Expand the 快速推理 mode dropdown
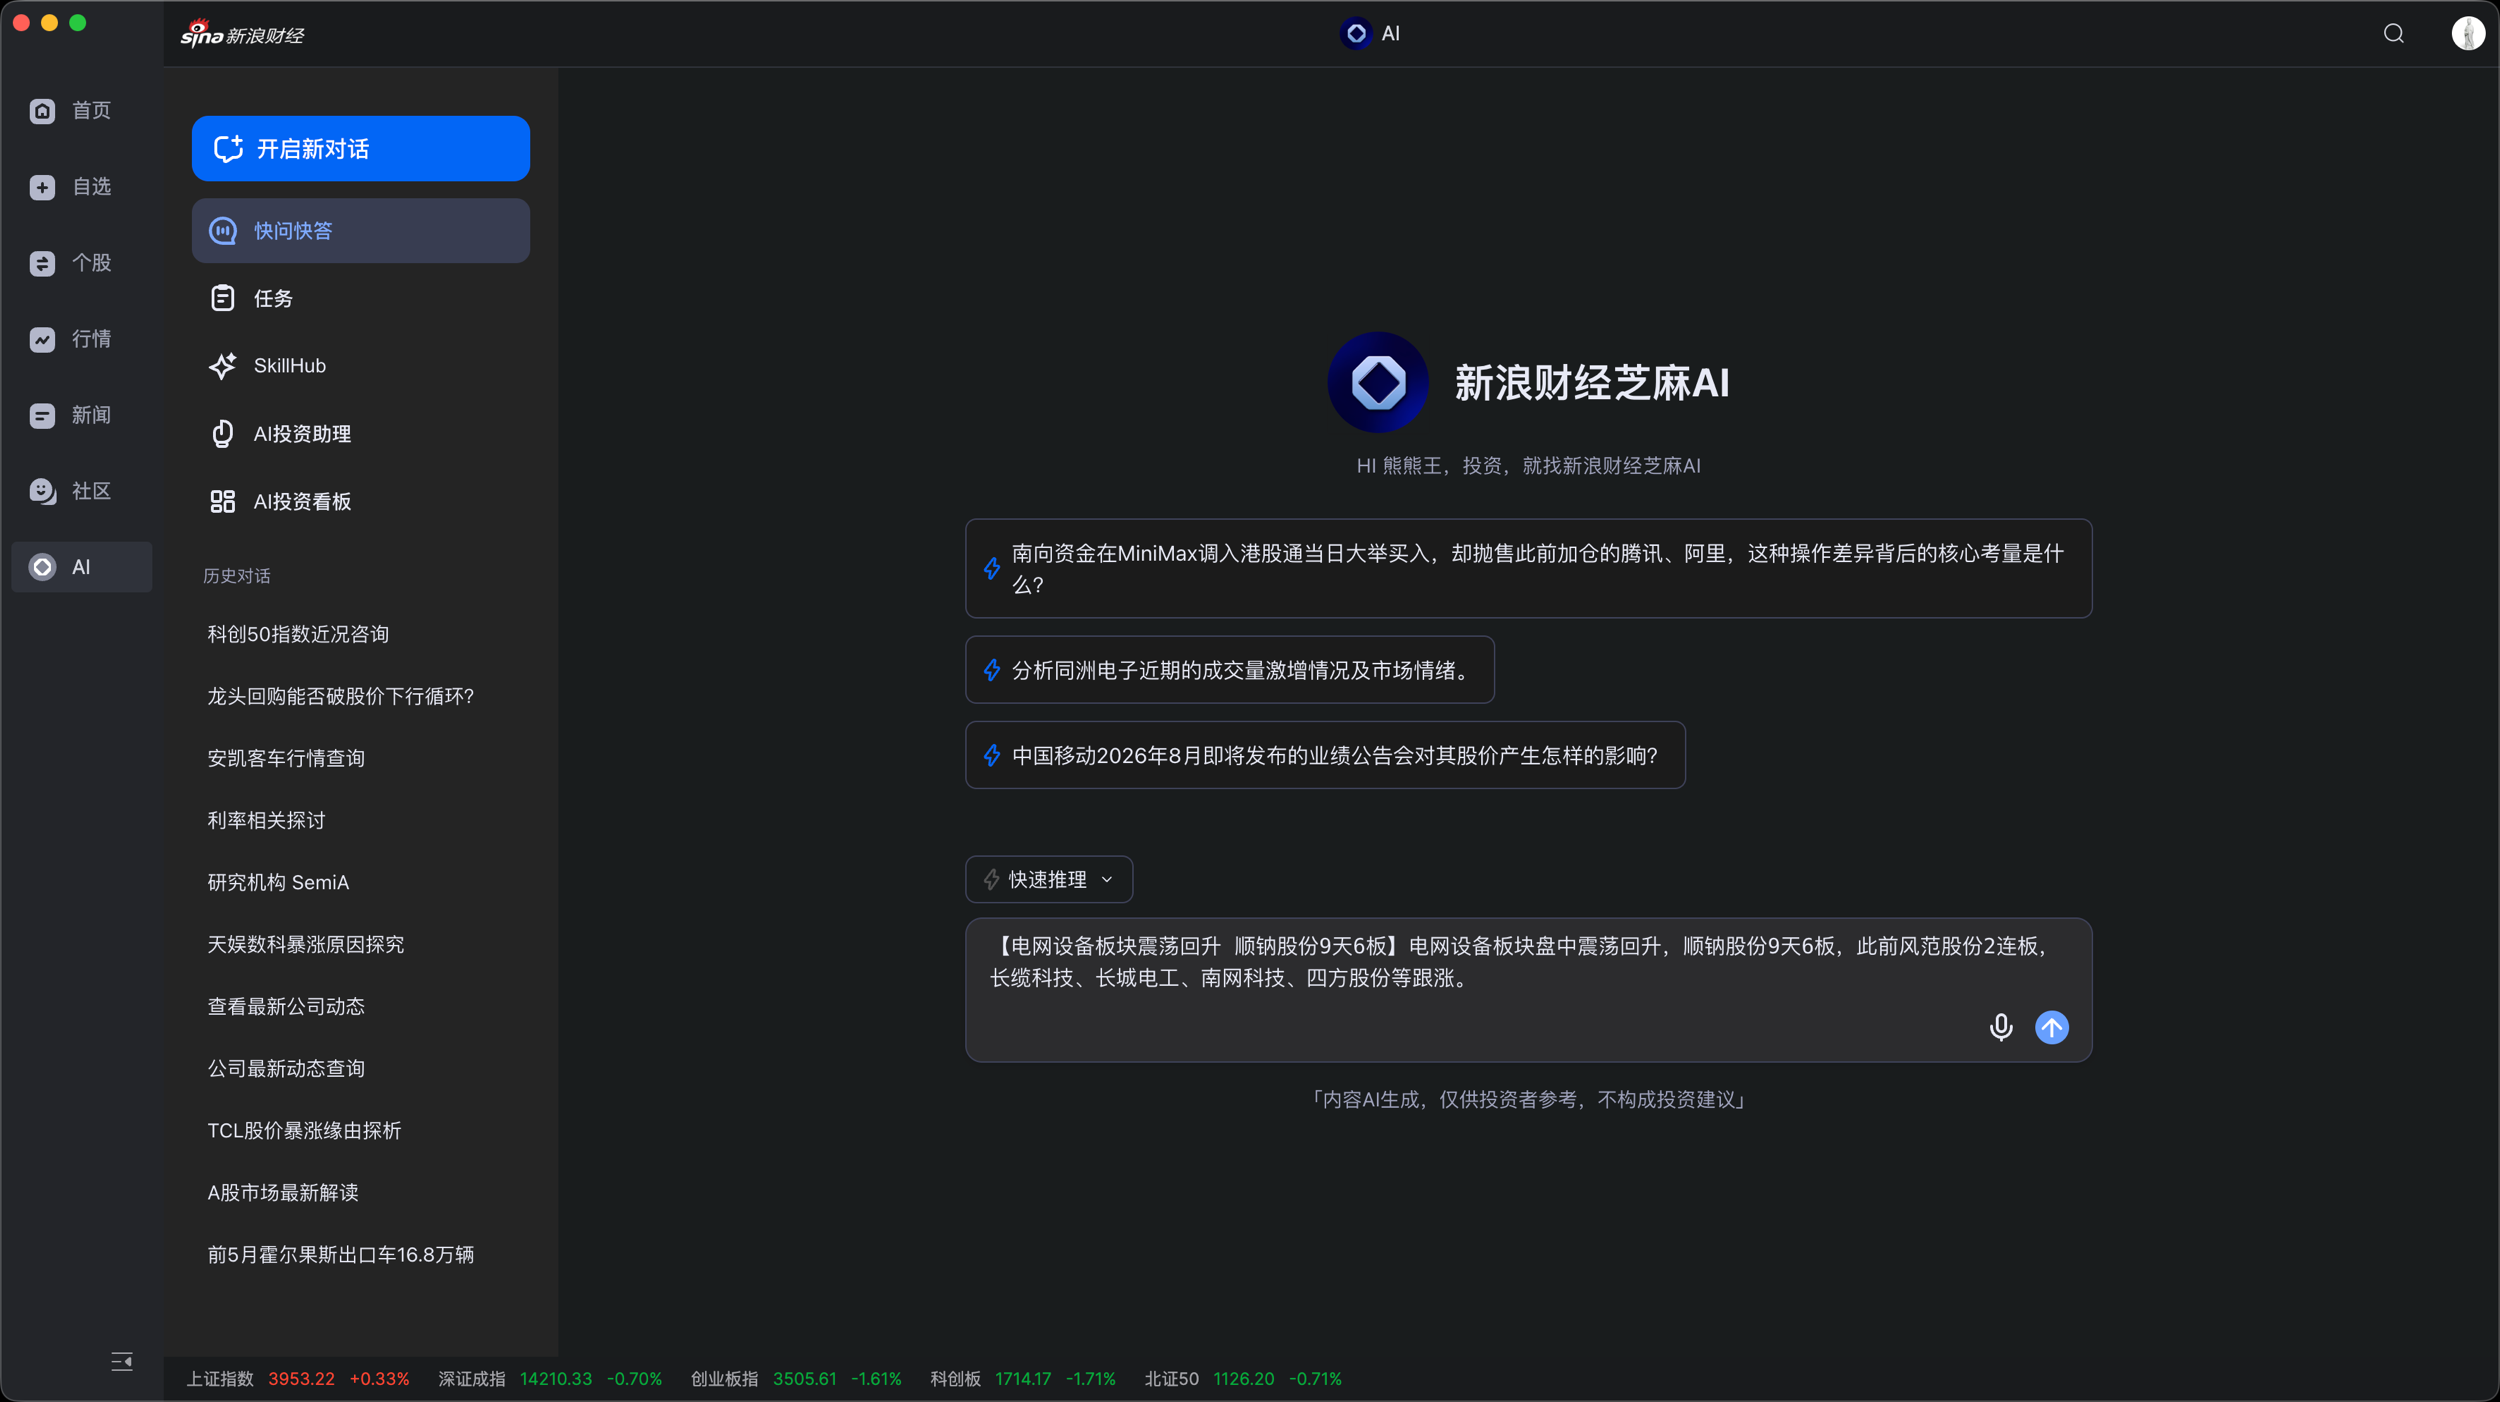This screenshot has width=2500, height=1402. 1048,879
